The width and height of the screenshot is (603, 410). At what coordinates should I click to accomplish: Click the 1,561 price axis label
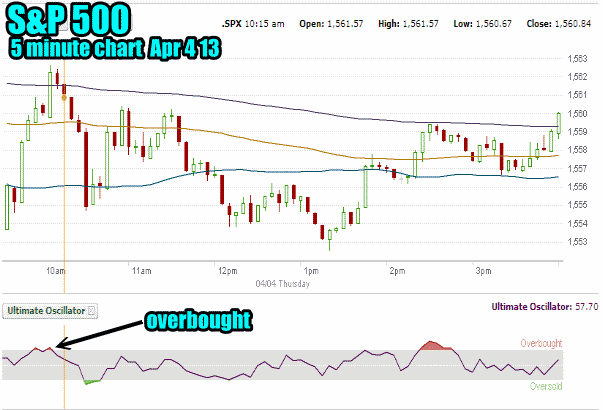578,95
